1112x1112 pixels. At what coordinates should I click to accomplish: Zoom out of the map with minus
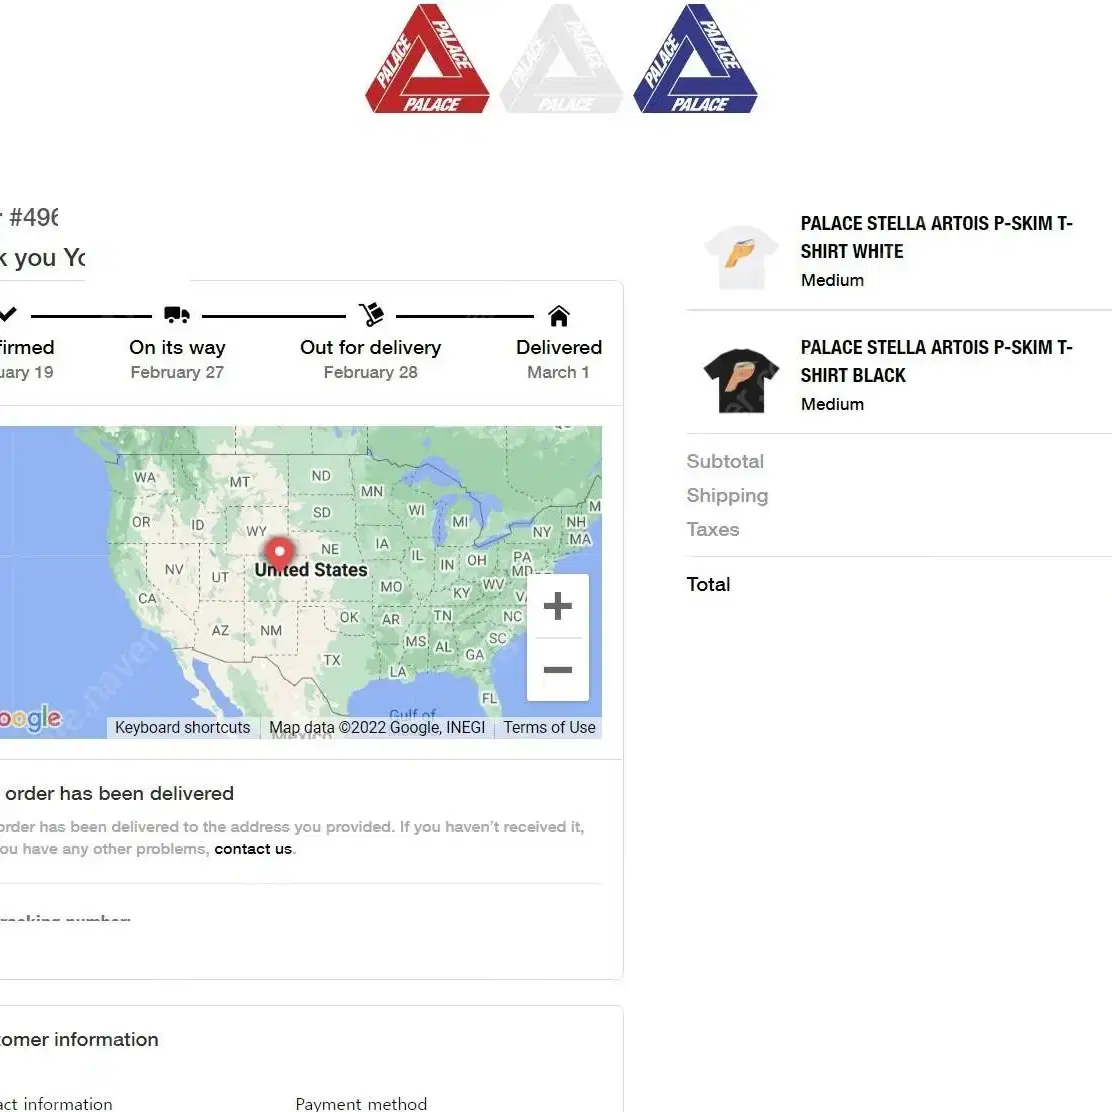coord(557,669)
